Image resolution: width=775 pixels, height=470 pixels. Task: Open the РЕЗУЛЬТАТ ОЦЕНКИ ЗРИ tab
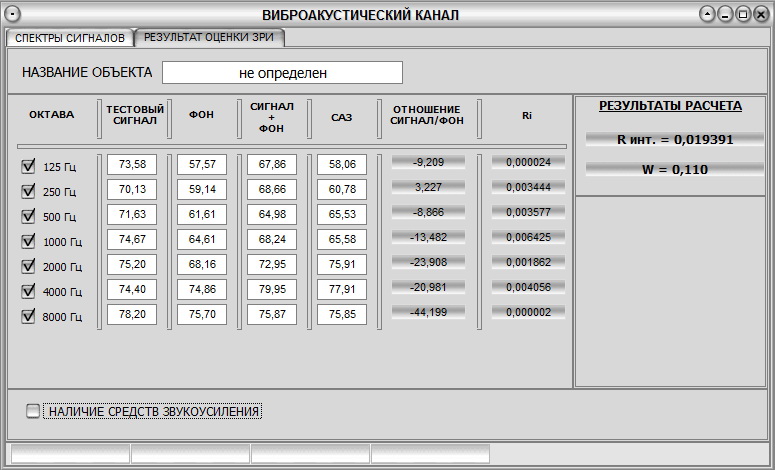[210, 37]
